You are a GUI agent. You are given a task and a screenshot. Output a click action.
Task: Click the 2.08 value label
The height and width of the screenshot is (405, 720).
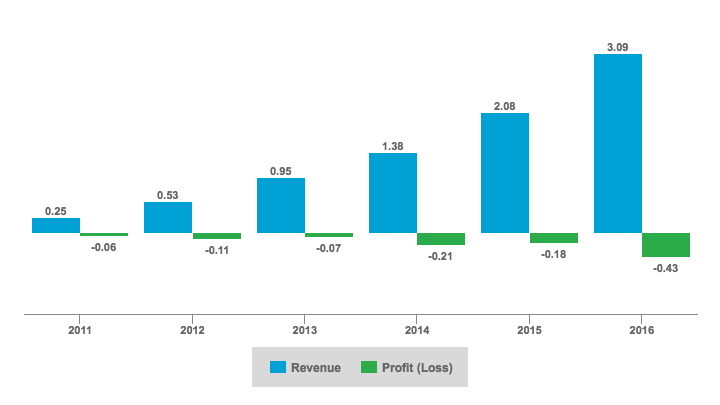pyautogui.click(x=505, y=103)
